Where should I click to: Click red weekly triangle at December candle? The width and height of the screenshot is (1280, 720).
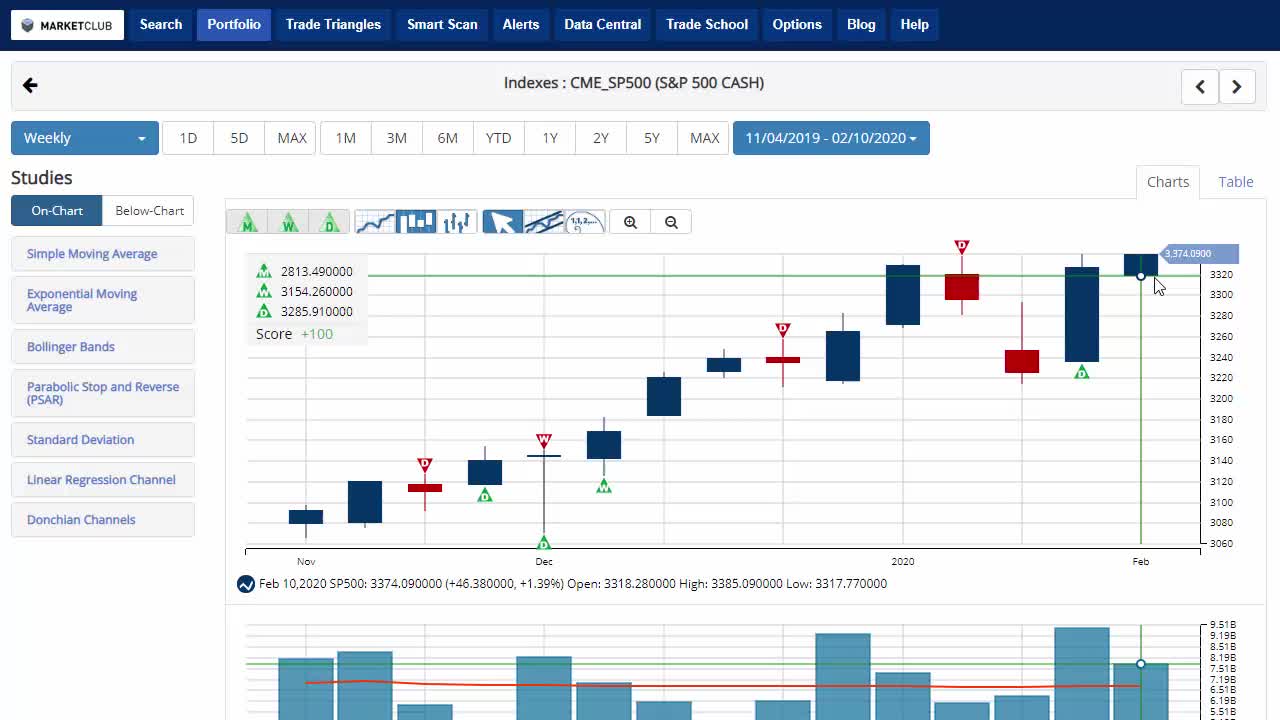[544, 440]
